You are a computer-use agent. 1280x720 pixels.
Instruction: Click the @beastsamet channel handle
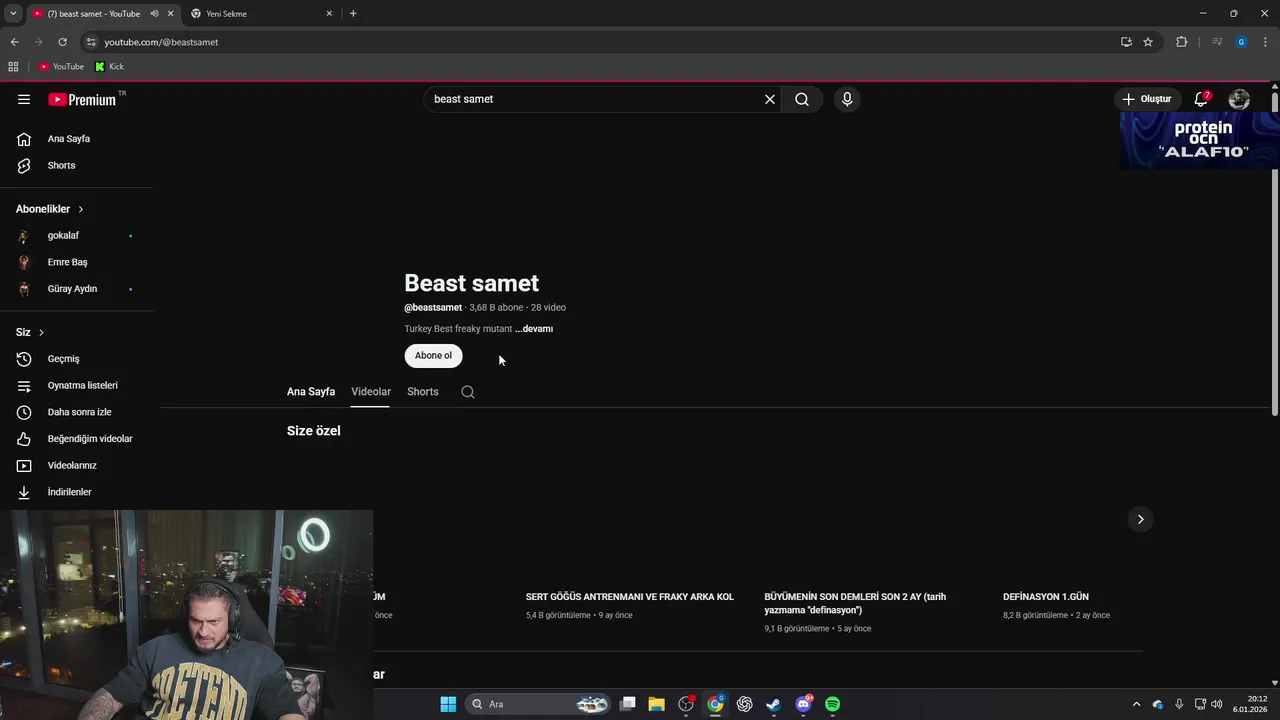click(x=433, y=307)
